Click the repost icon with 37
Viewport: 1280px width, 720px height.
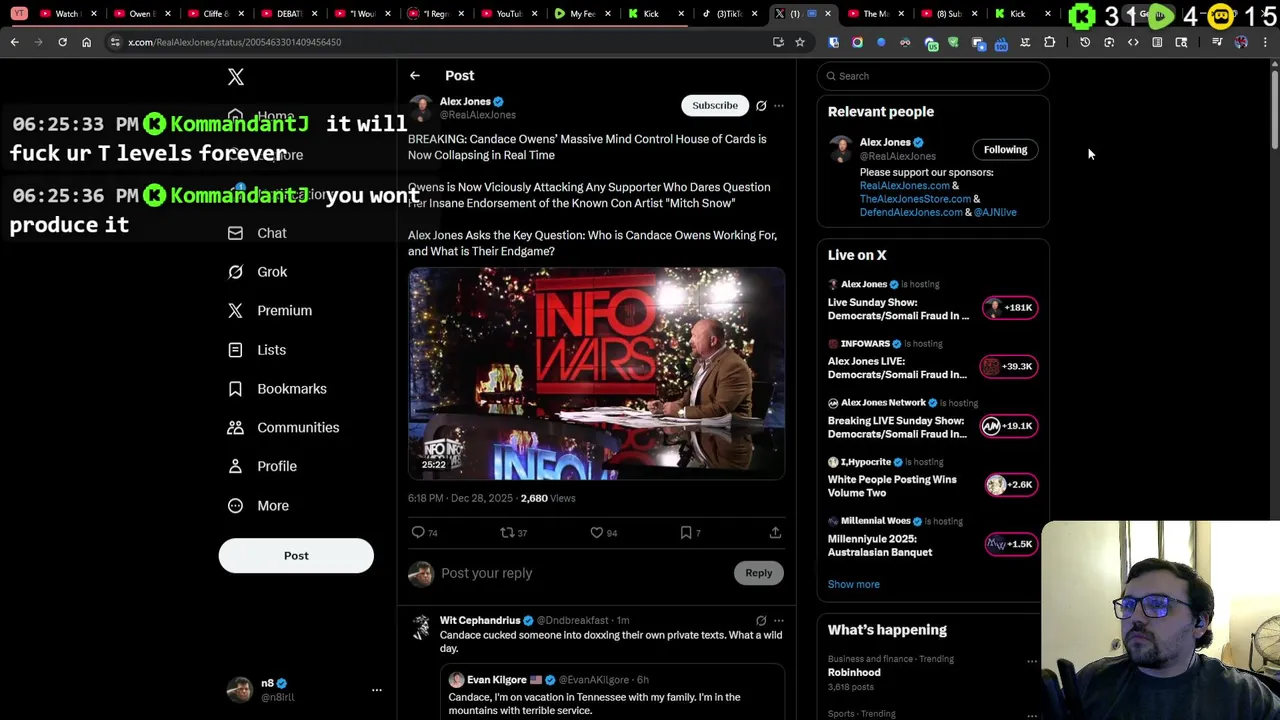coord(507,533)
